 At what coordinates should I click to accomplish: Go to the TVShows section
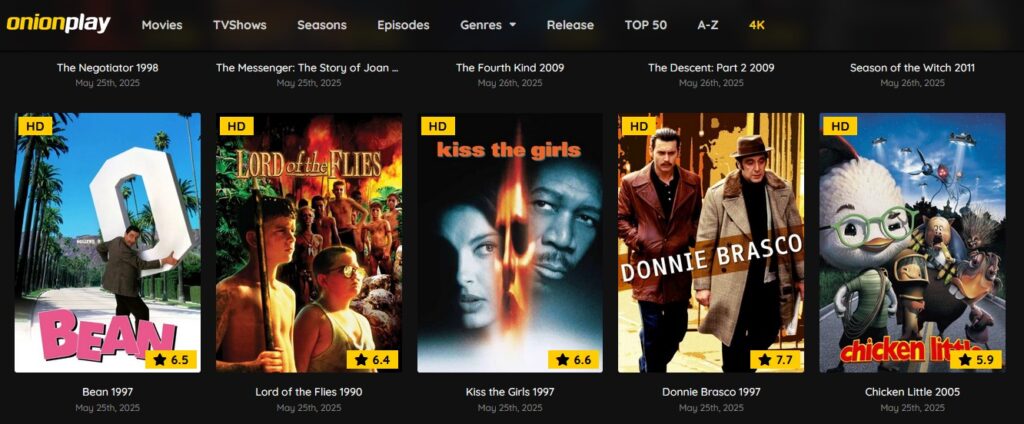coord(240,25)
